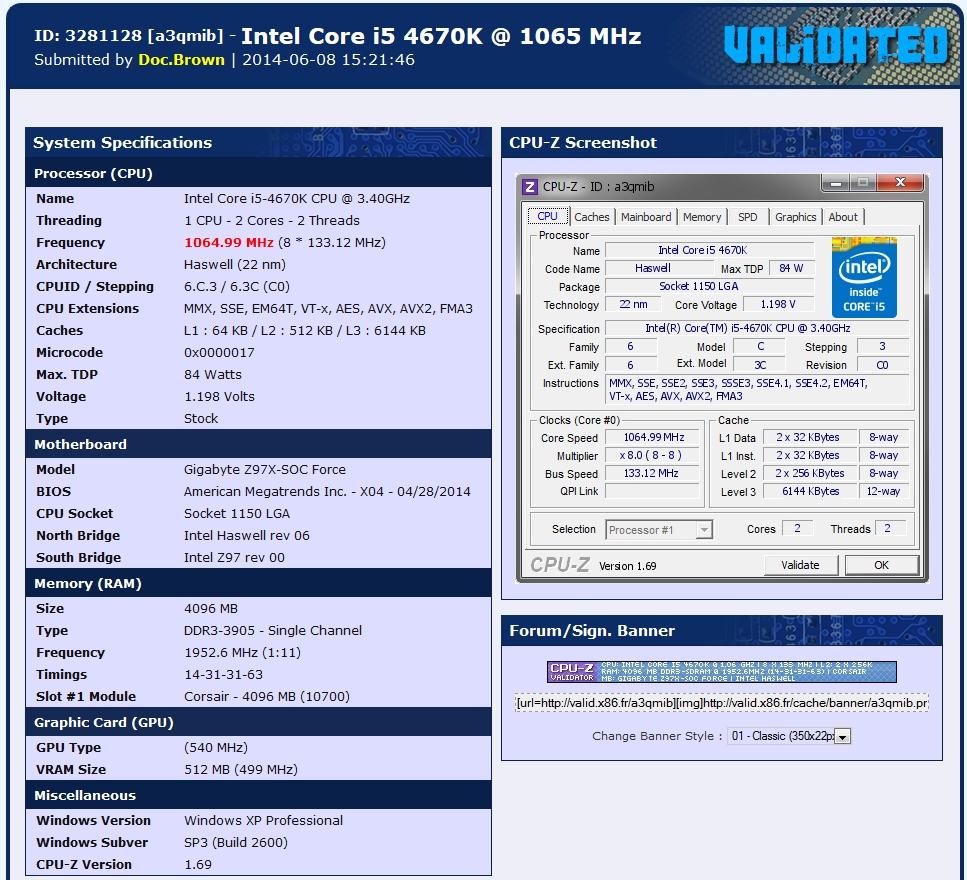The width and height of the screenshot is (967, 880).
Task: Click the VRAM Size 512 MB value
Action: pyautogui.click(x=241, y=769)
